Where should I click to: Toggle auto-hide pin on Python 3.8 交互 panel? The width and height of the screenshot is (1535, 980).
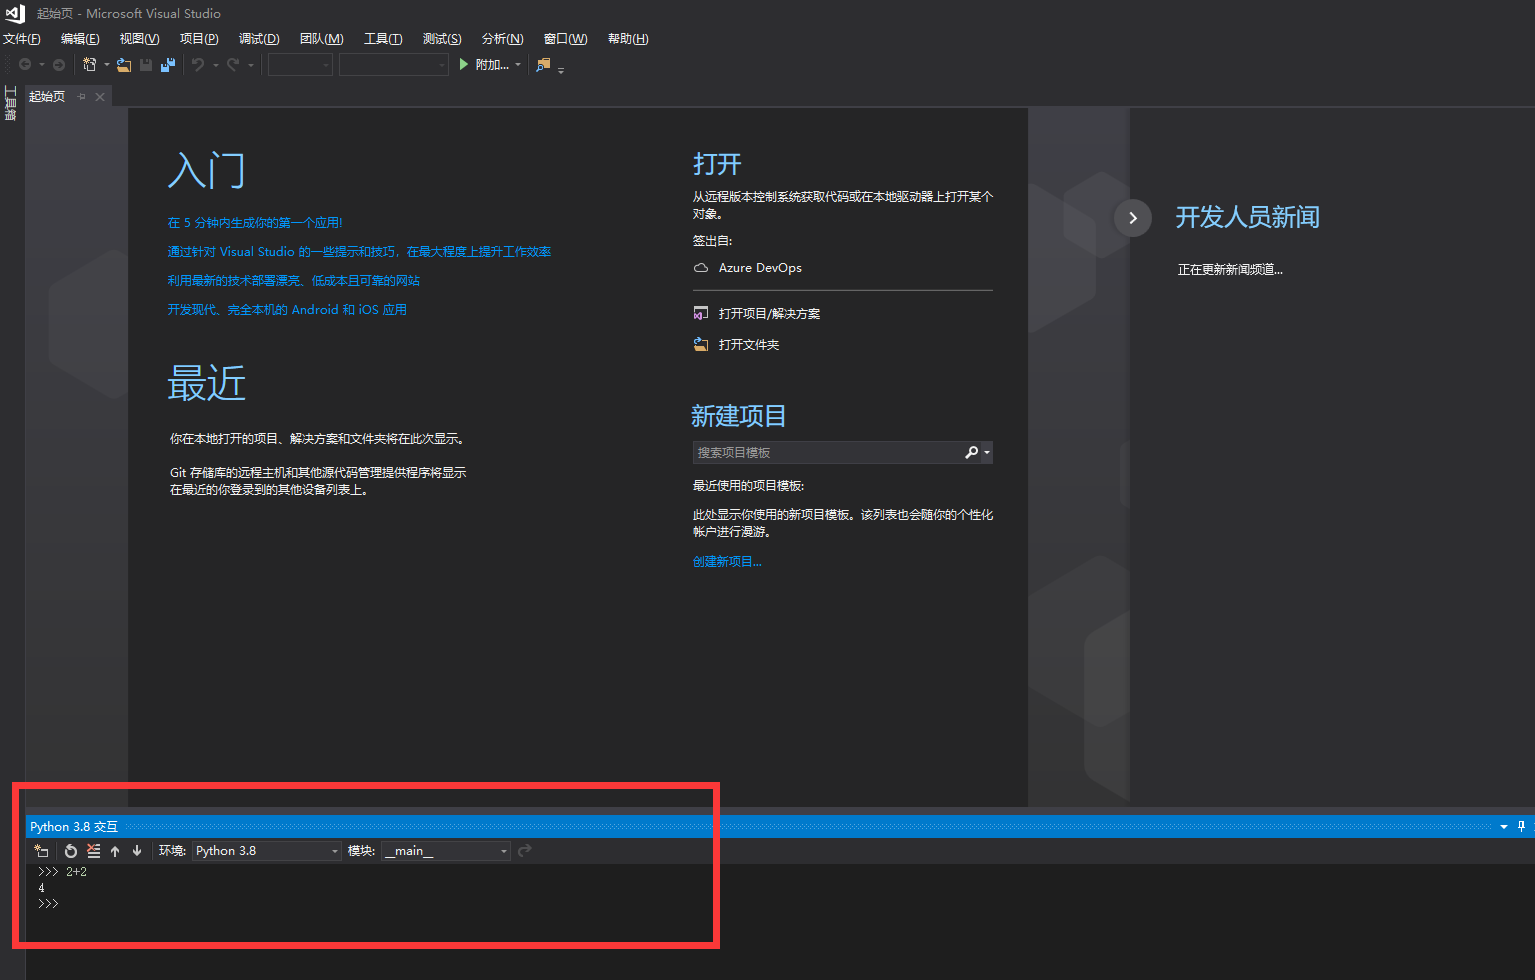[x=1522, y=826]
